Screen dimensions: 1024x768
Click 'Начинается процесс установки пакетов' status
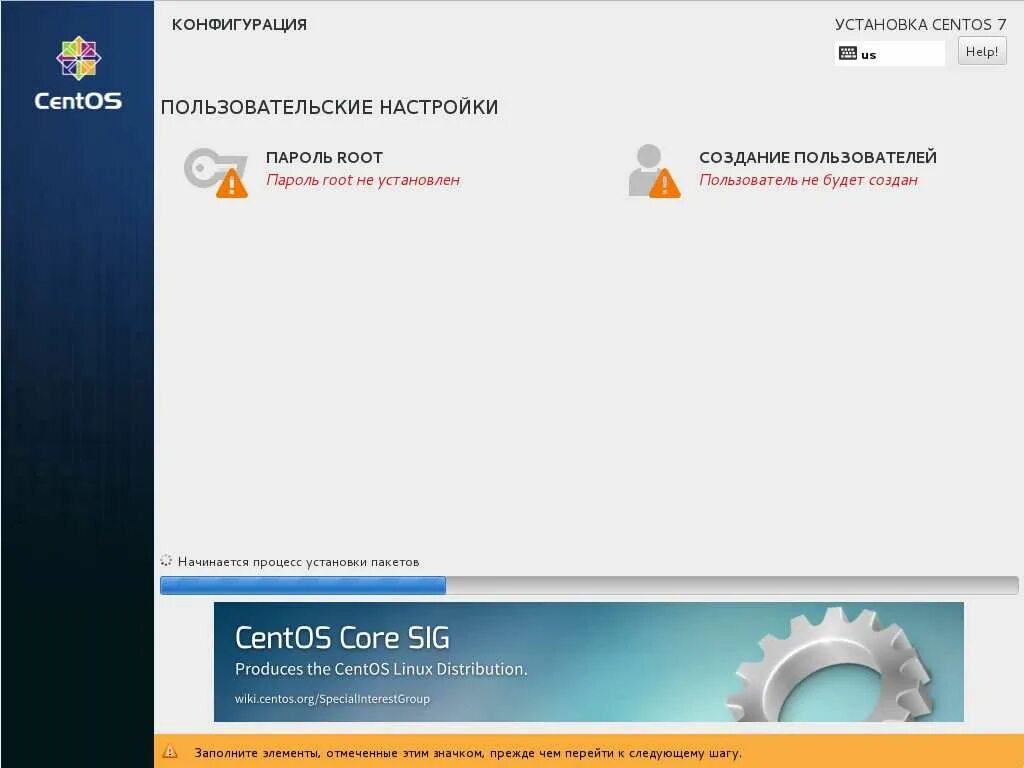(298, 562)
